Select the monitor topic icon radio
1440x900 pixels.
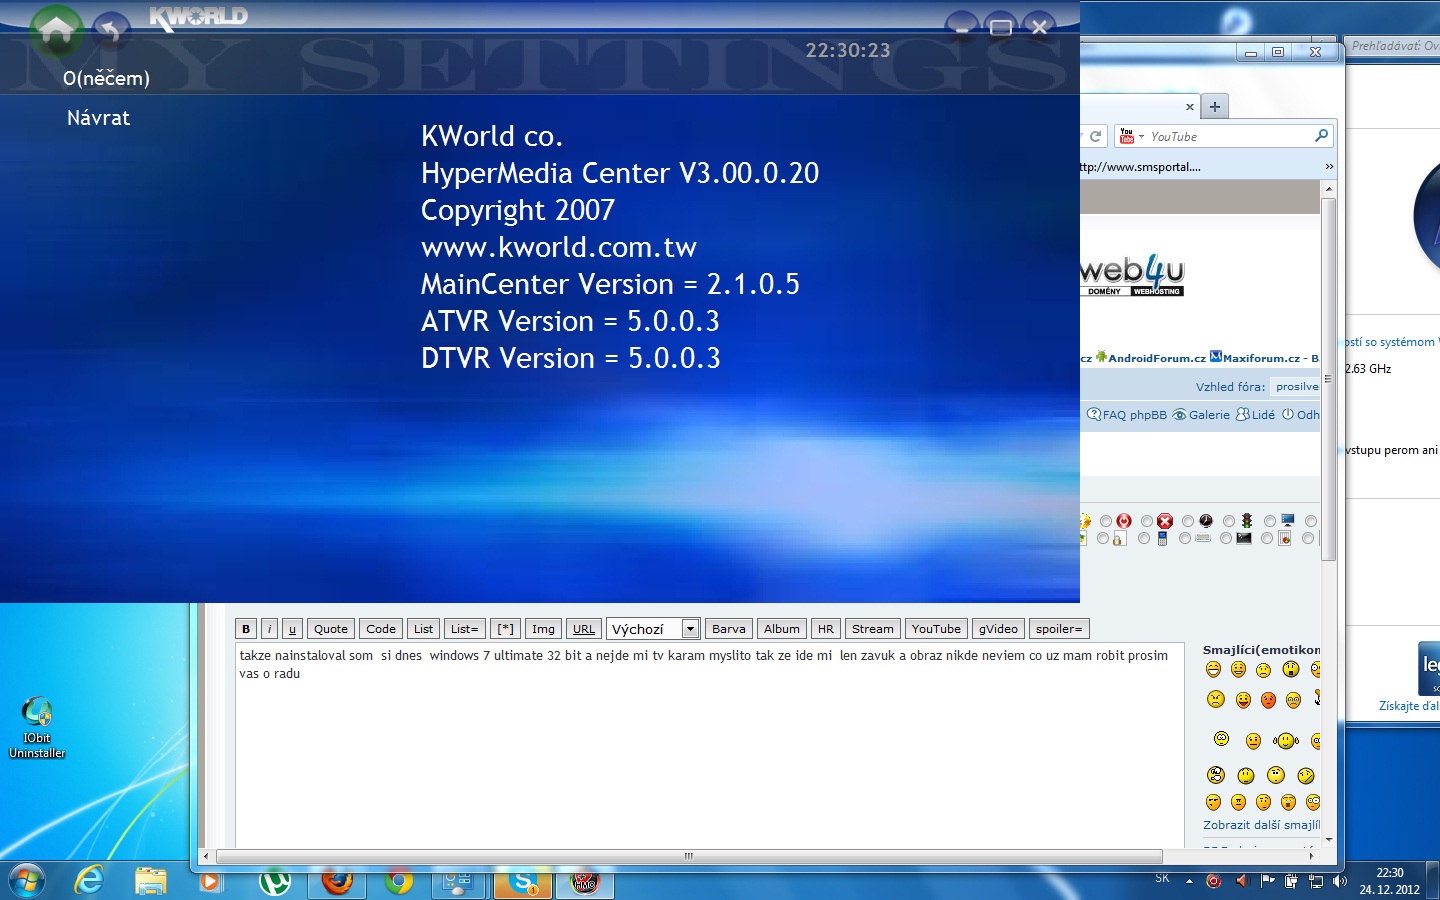[1270, 521]
